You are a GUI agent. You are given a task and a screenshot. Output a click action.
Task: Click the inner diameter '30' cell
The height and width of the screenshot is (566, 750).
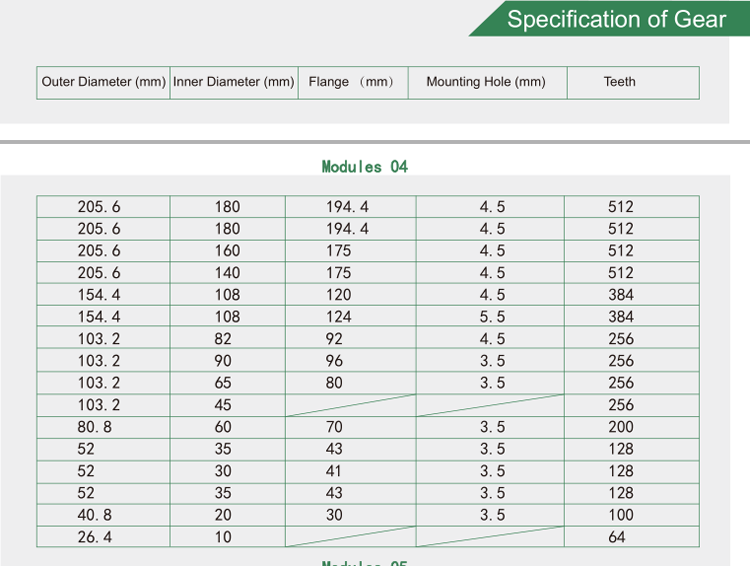pos(228,471)
